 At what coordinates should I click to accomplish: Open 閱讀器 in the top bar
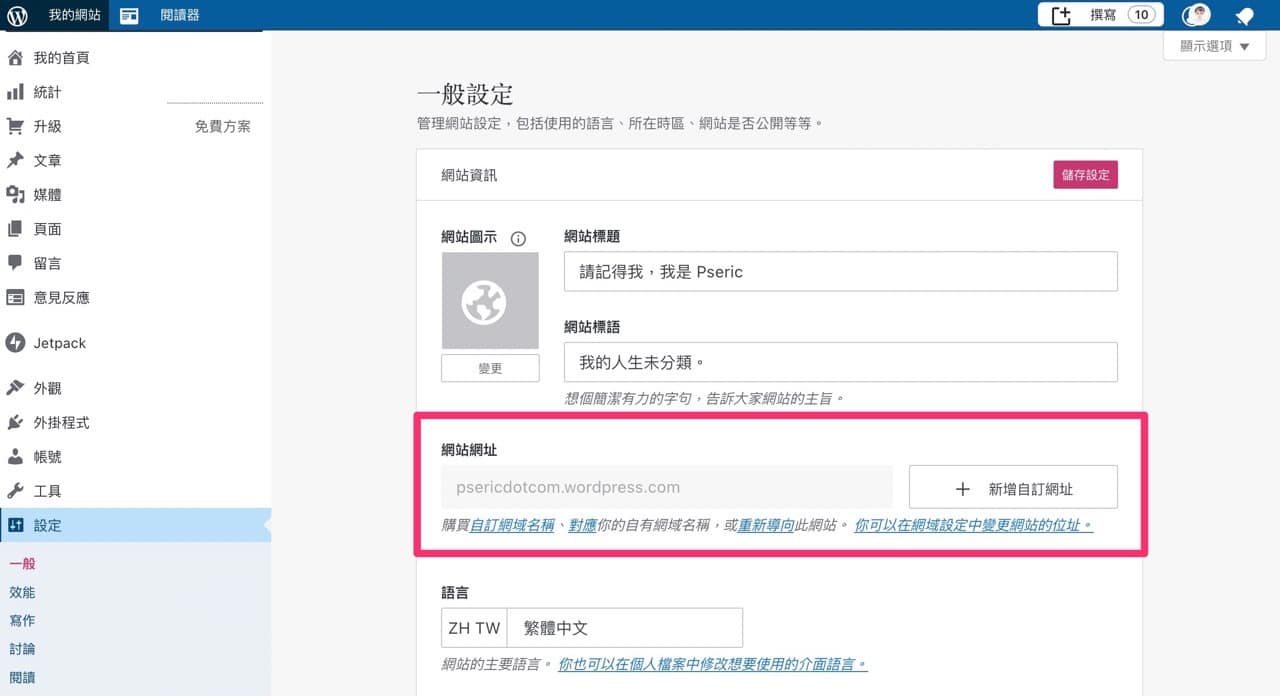click(x=180, y=15)
